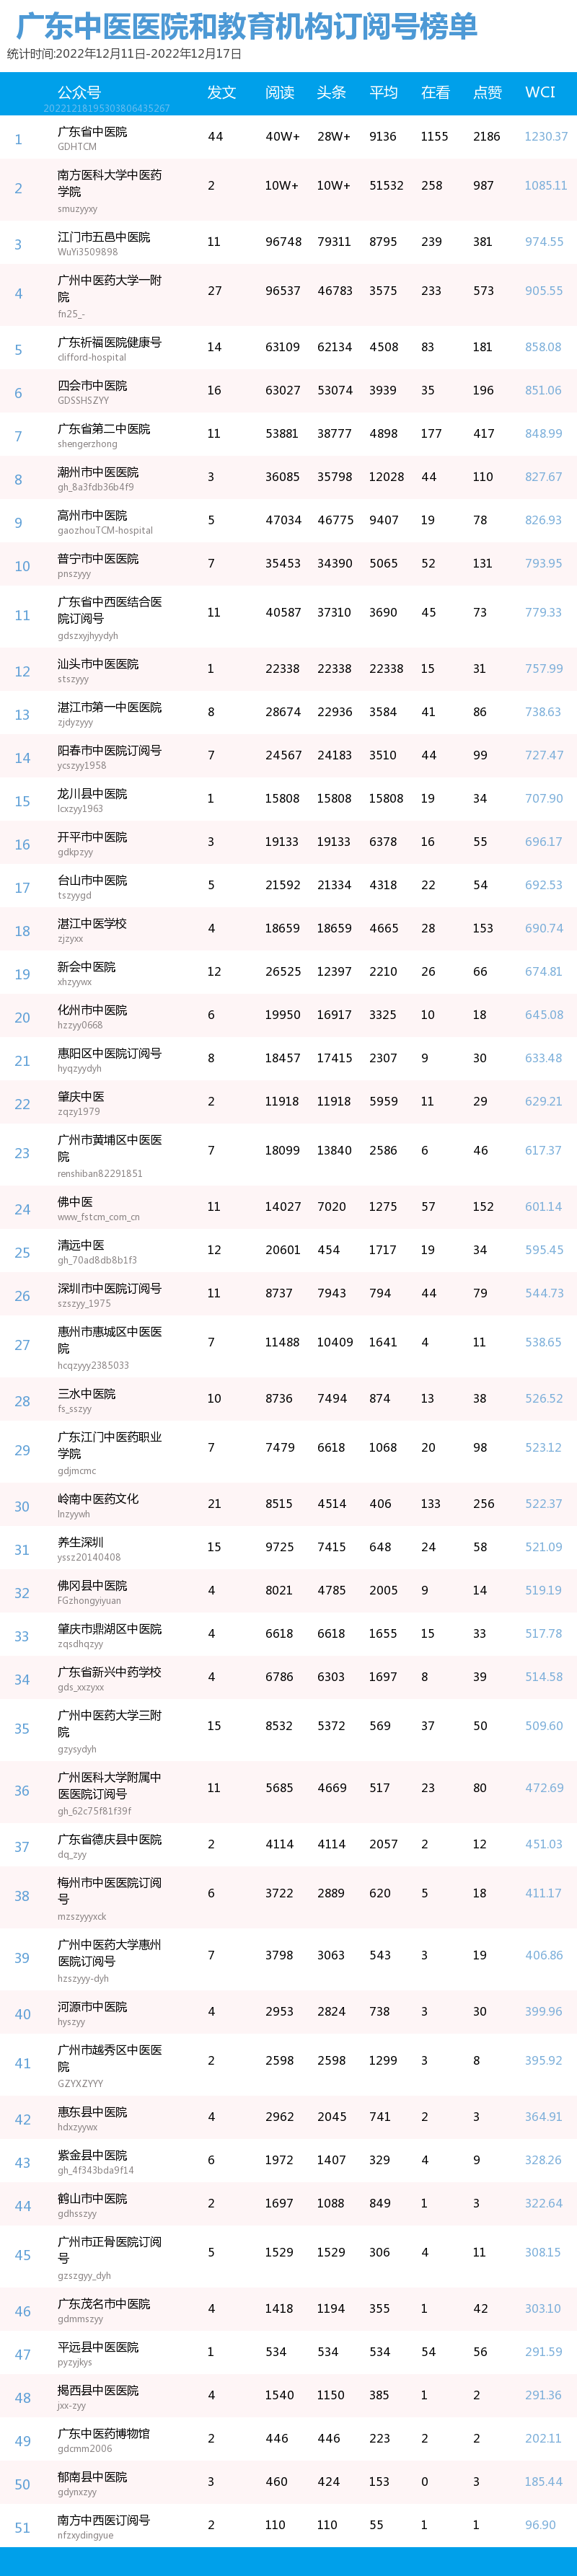This screenshot has height=2576, width=577.
Task: Select 佛中医 row name
Action: [75, 1201]
